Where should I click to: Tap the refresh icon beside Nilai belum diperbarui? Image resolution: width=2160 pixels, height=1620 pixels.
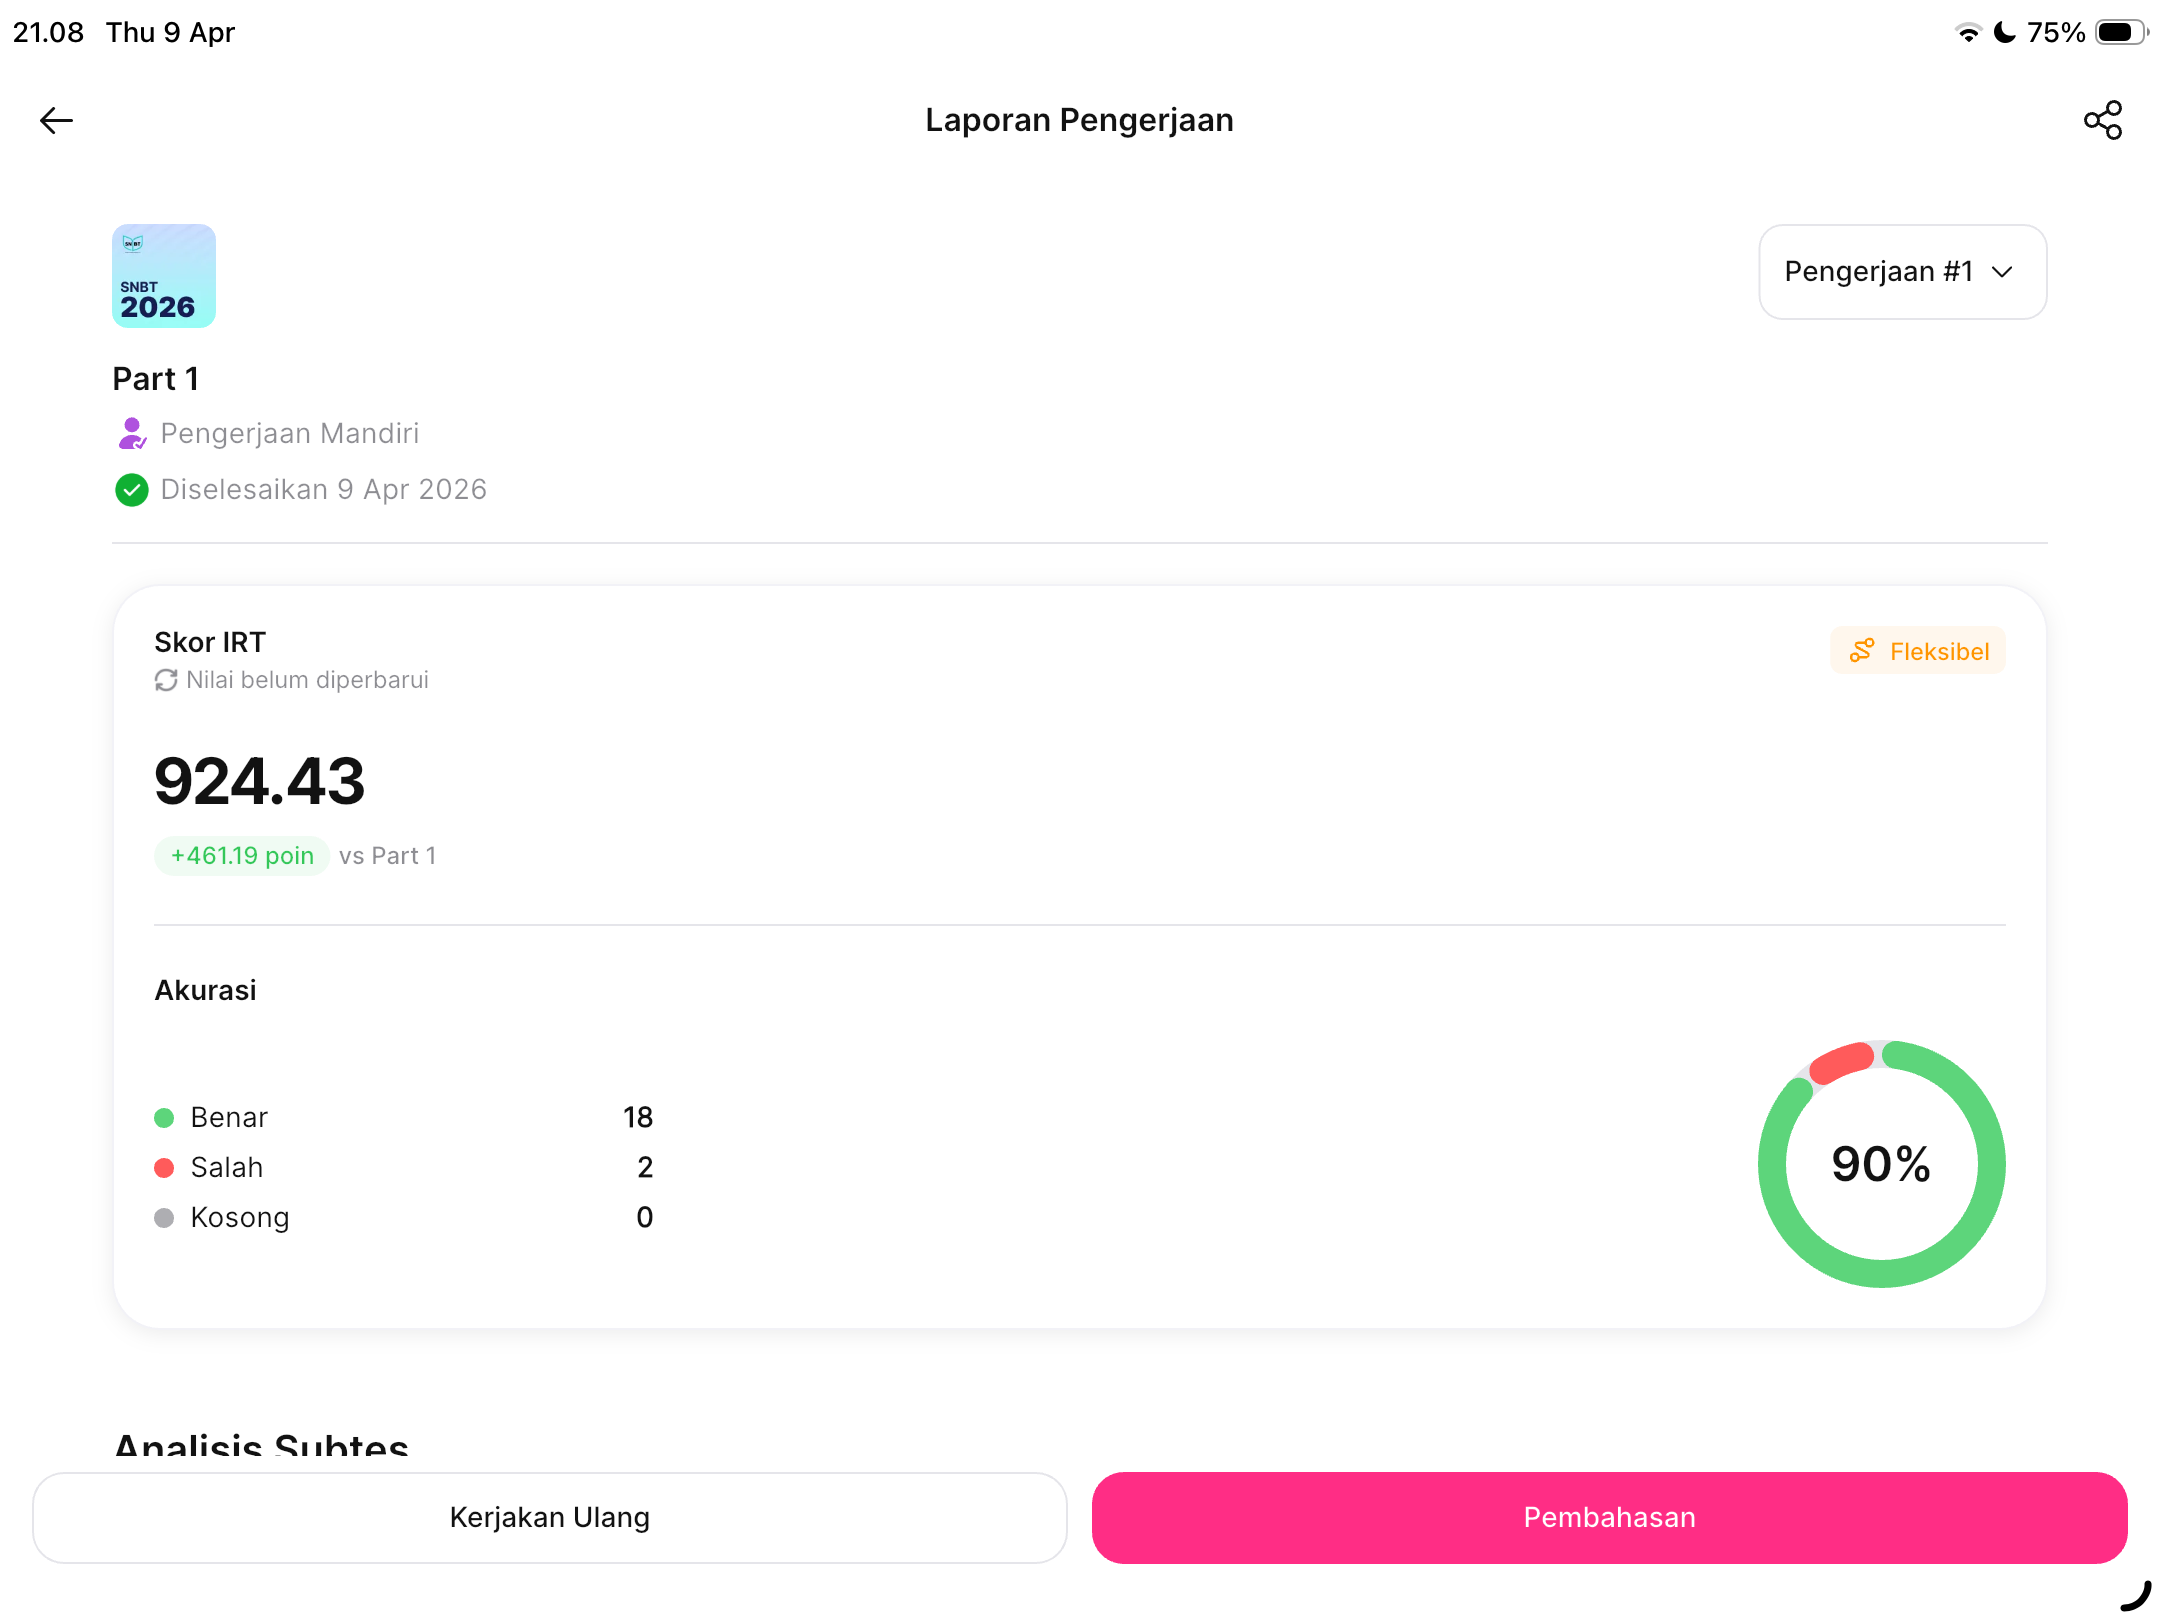[166, 680]
